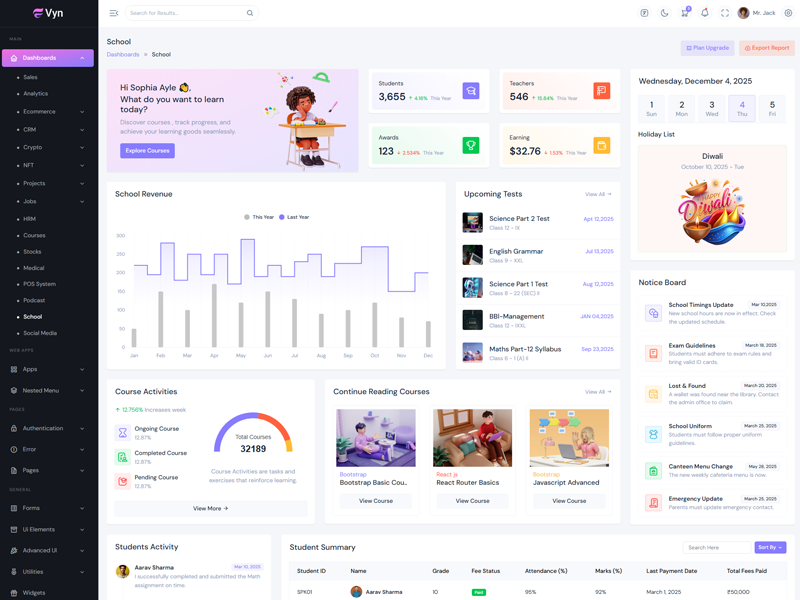Click the Earning wallet icon
Viewport: 800px width, 600px height.
601,146
